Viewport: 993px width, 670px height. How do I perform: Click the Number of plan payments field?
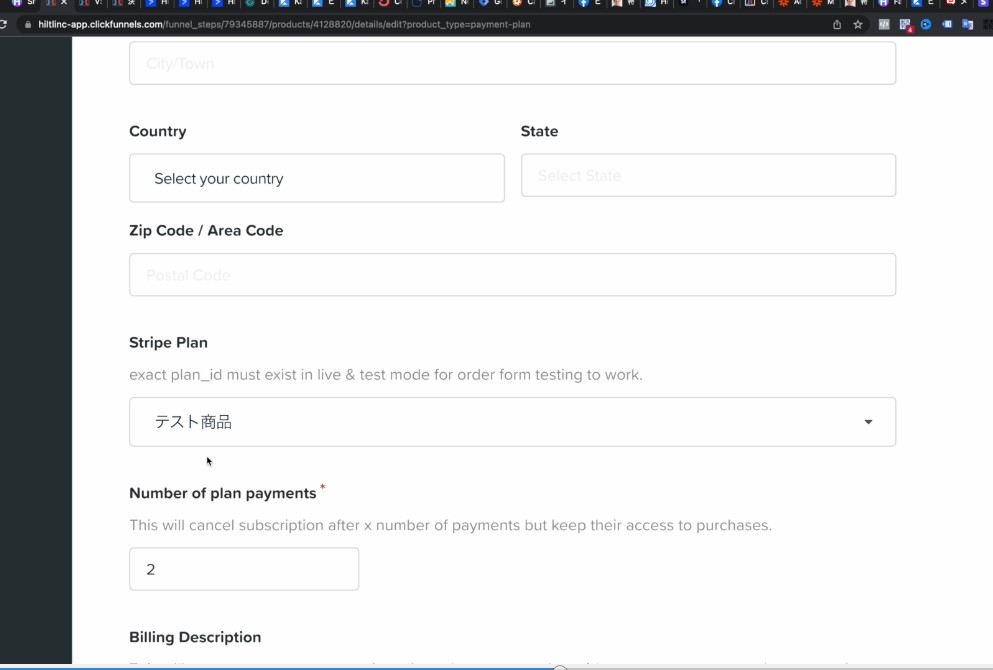pyautogui.click(x=244, y=569)
